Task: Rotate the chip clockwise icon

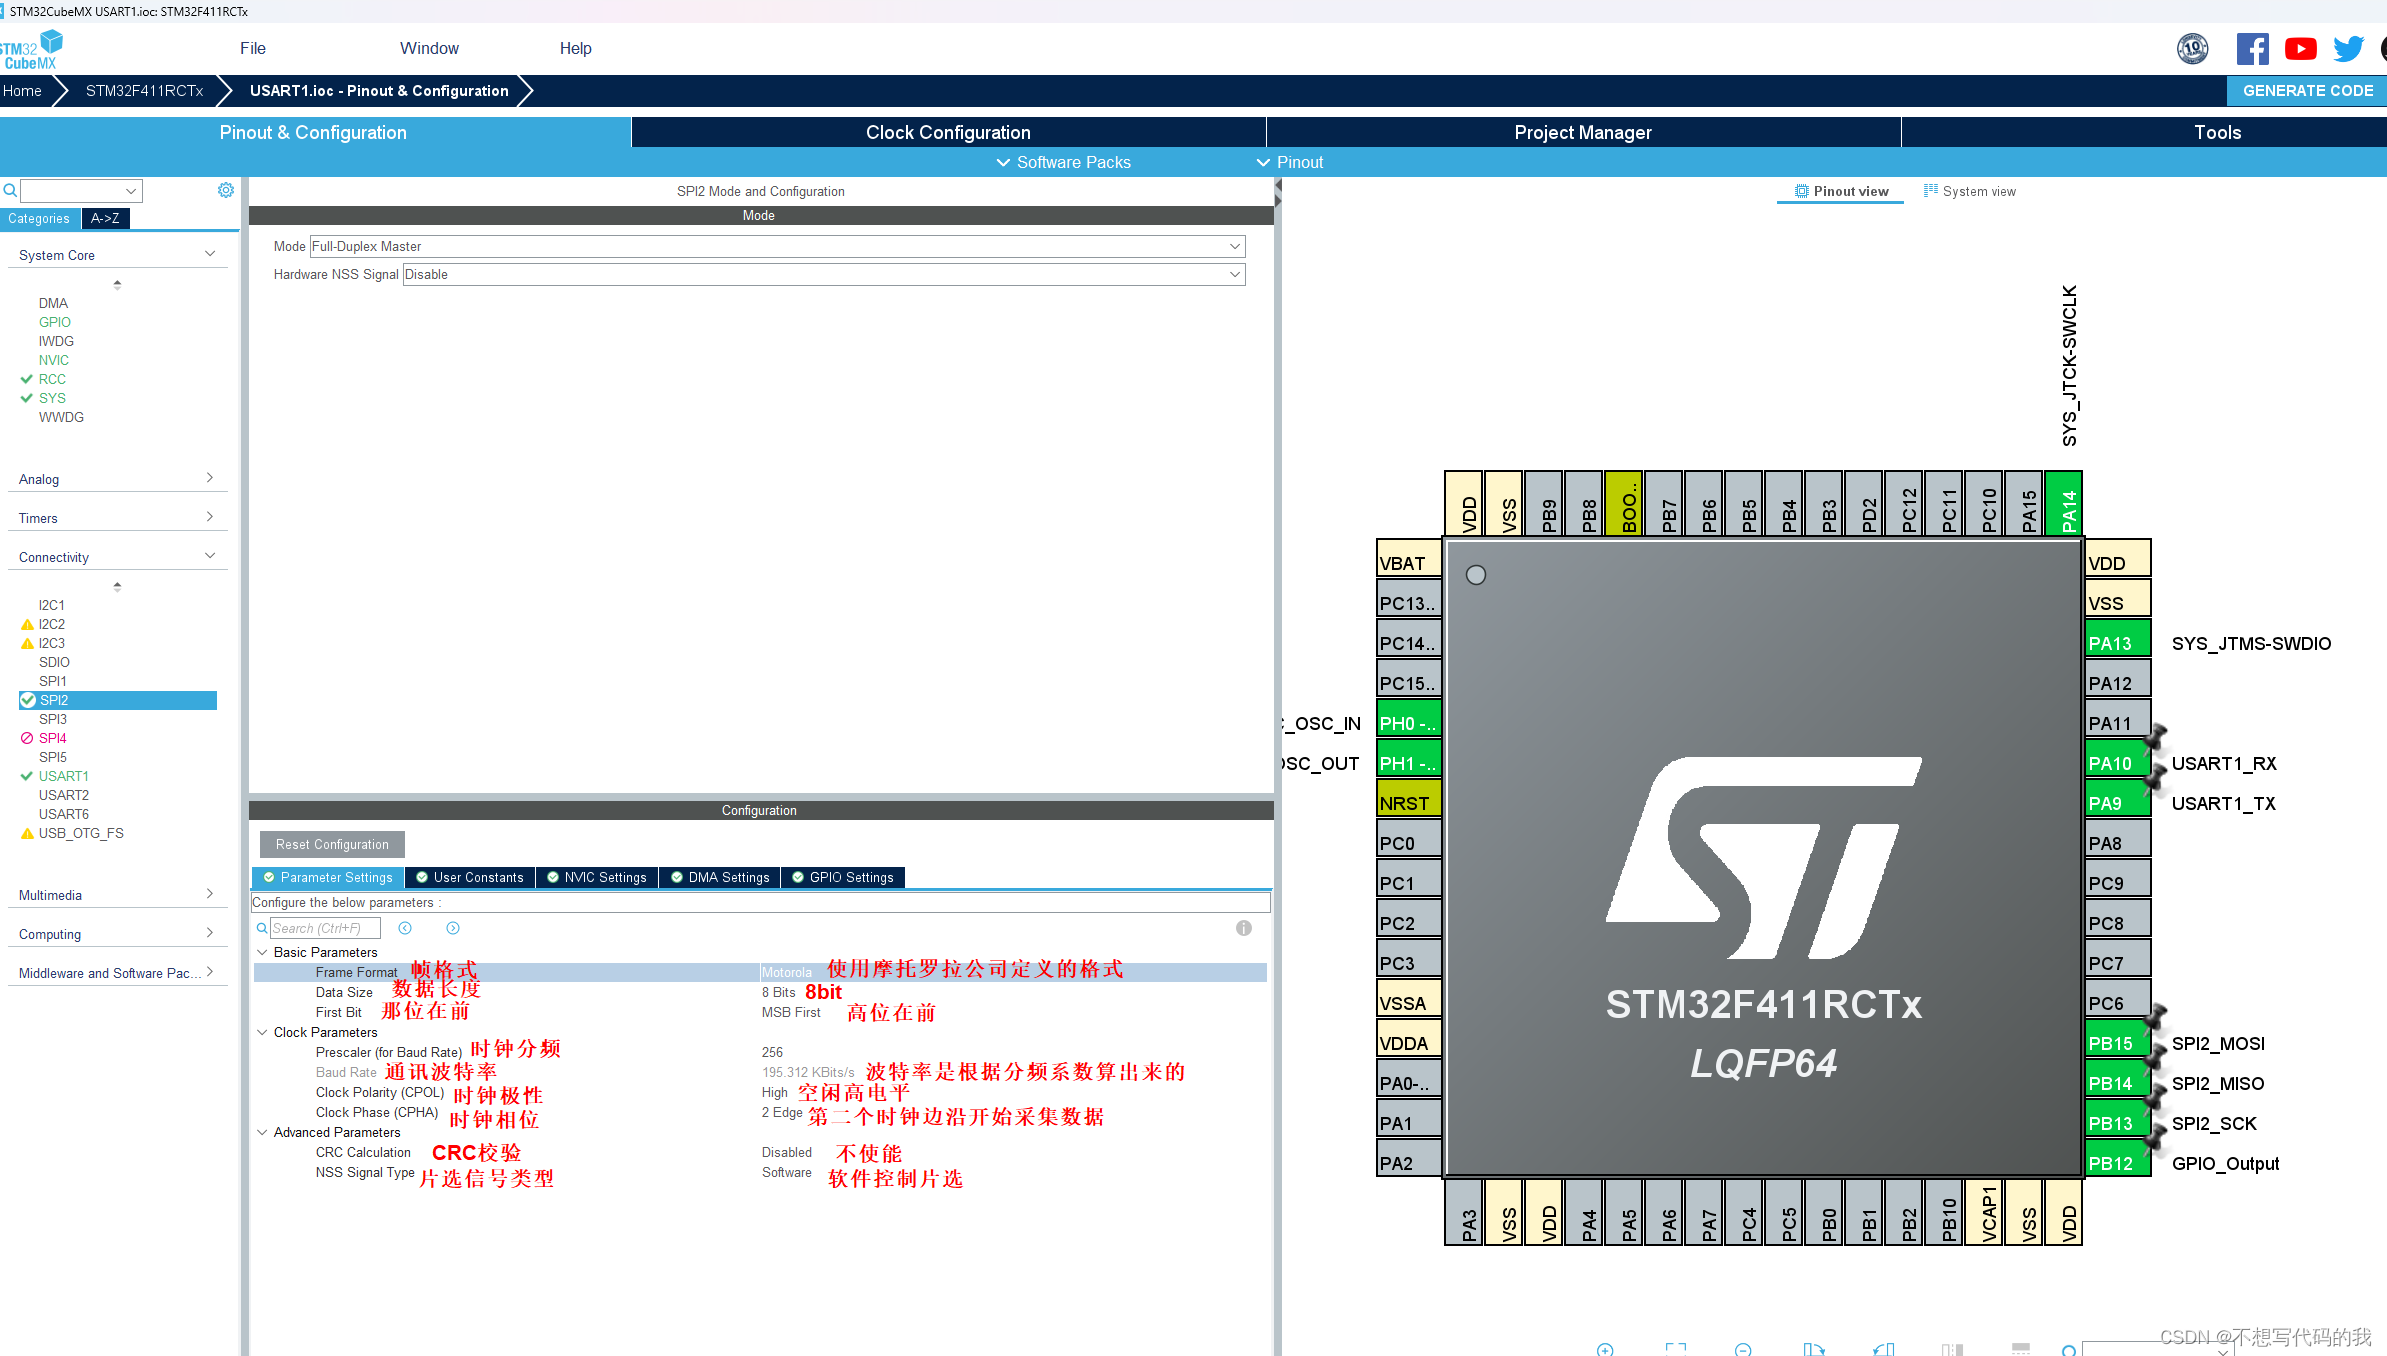Action: [1814, 1349]
